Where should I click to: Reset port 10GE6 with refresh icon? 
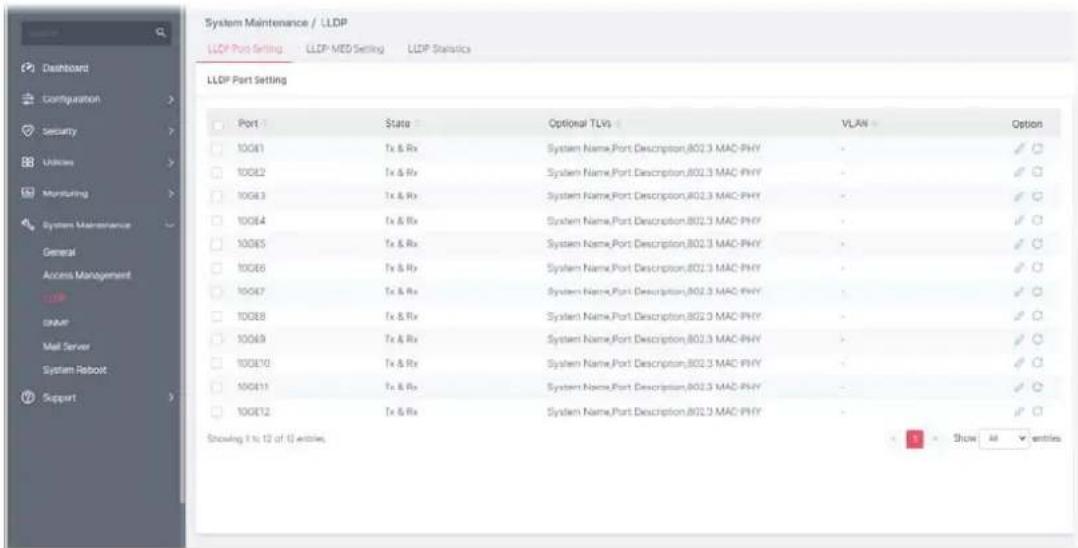tap(1038, 267)
